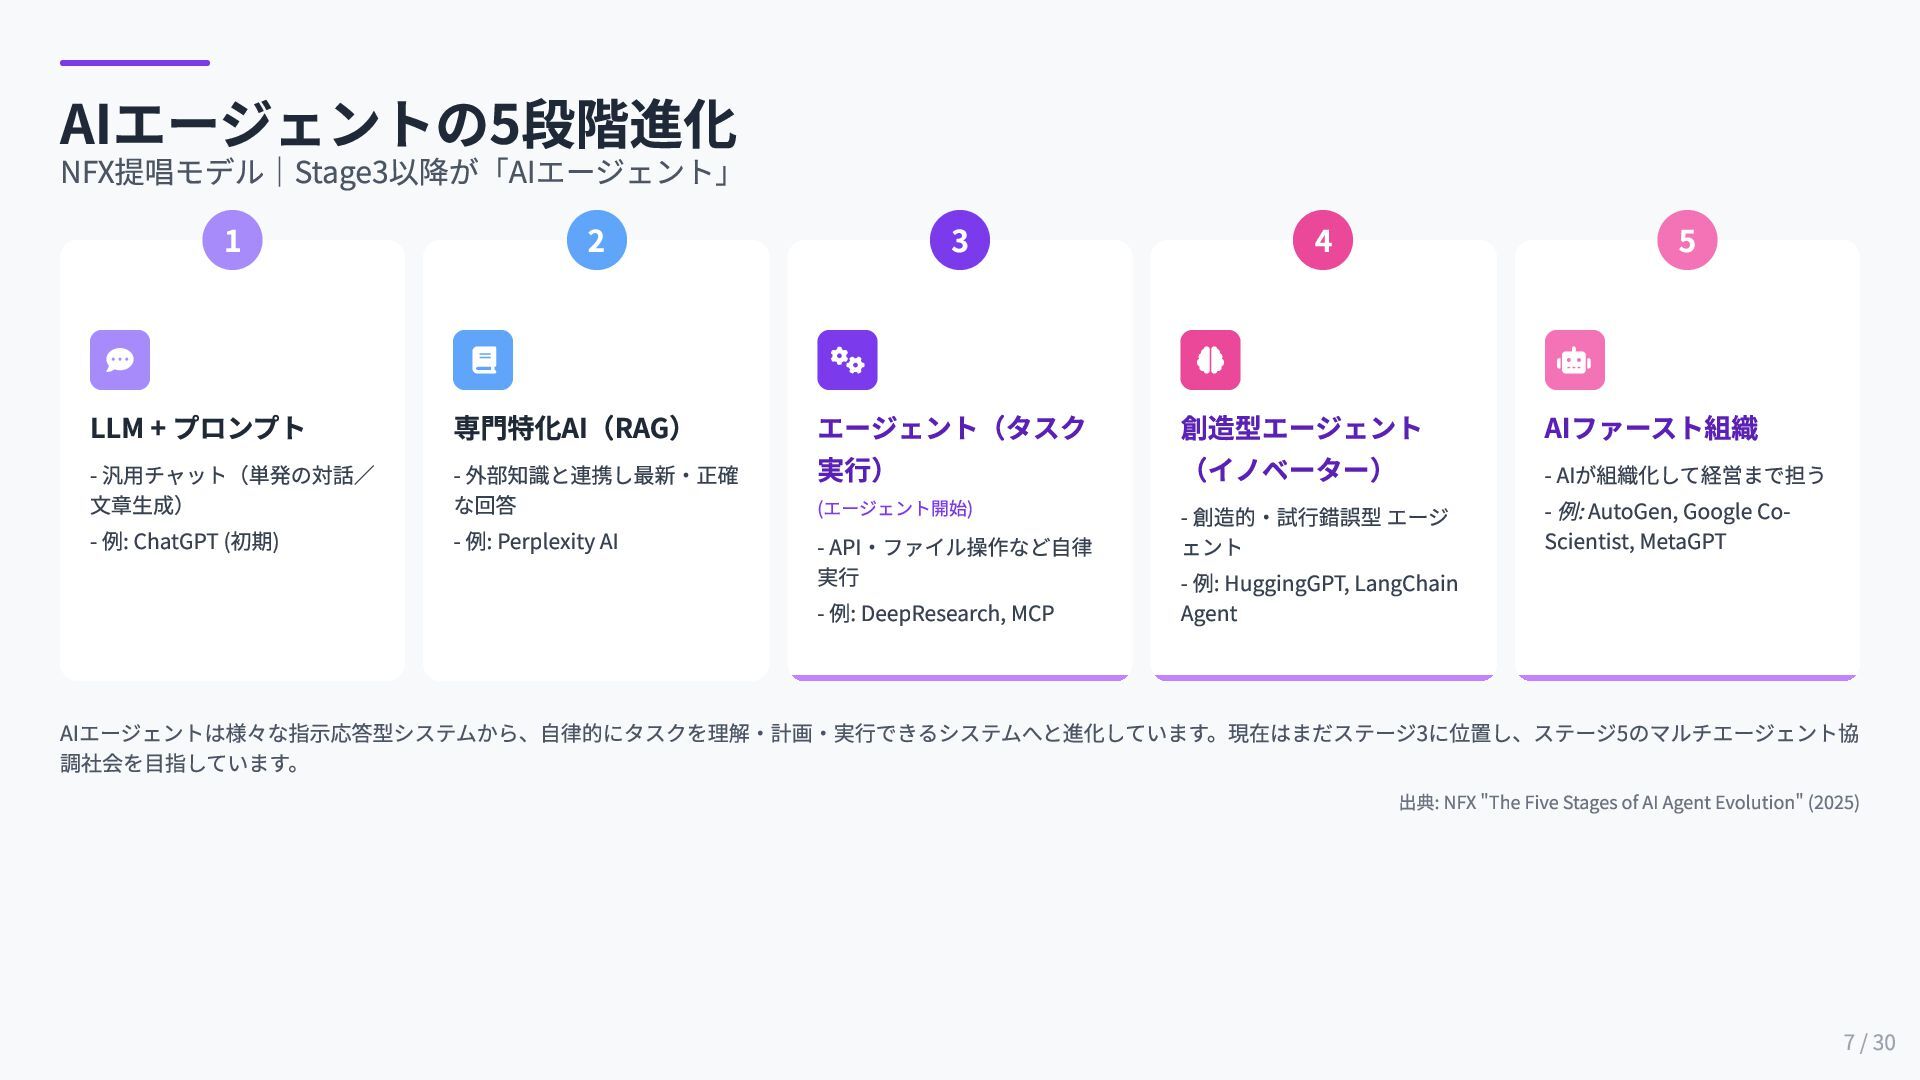Click the line 例: ChatGPT (初期)
Image resolution: width=1920 pixels, height=1080 pixels.
pyautogui.click(x=185, y=542)
